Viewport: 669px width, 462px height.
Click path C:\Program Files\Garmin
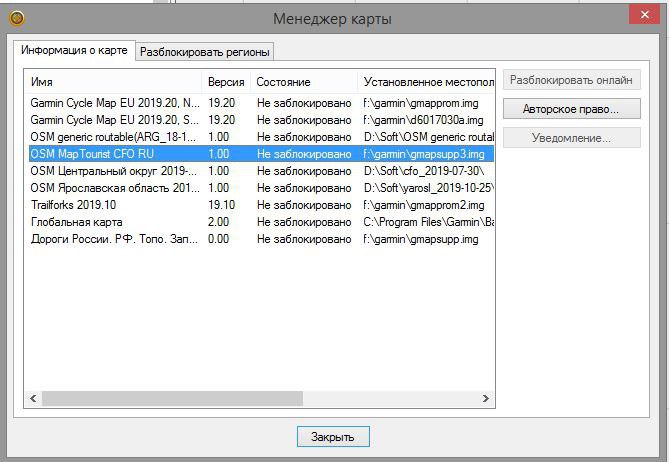429,222
